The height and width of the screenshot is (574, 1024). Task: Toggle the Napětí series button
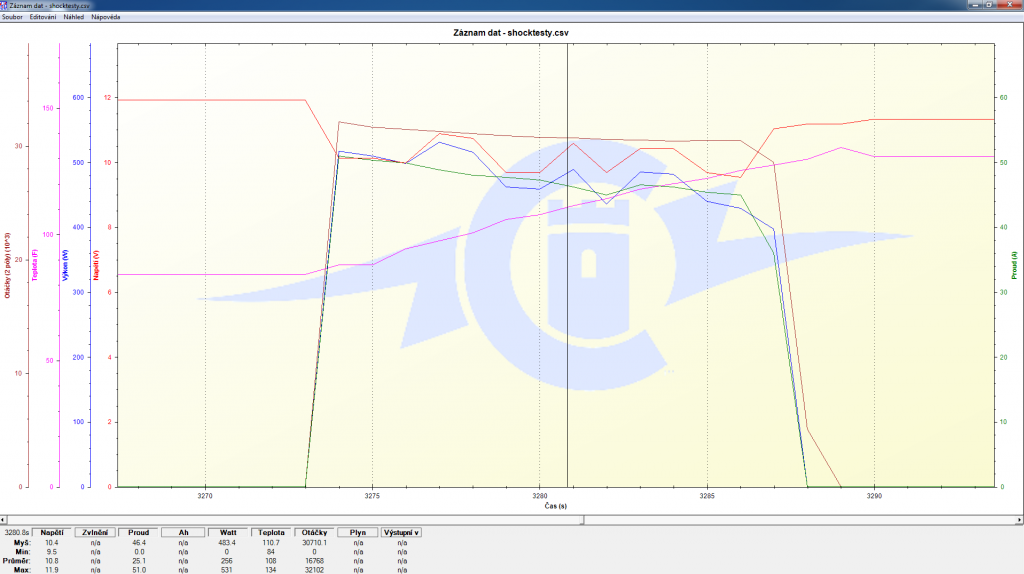(x=52, y=532)
